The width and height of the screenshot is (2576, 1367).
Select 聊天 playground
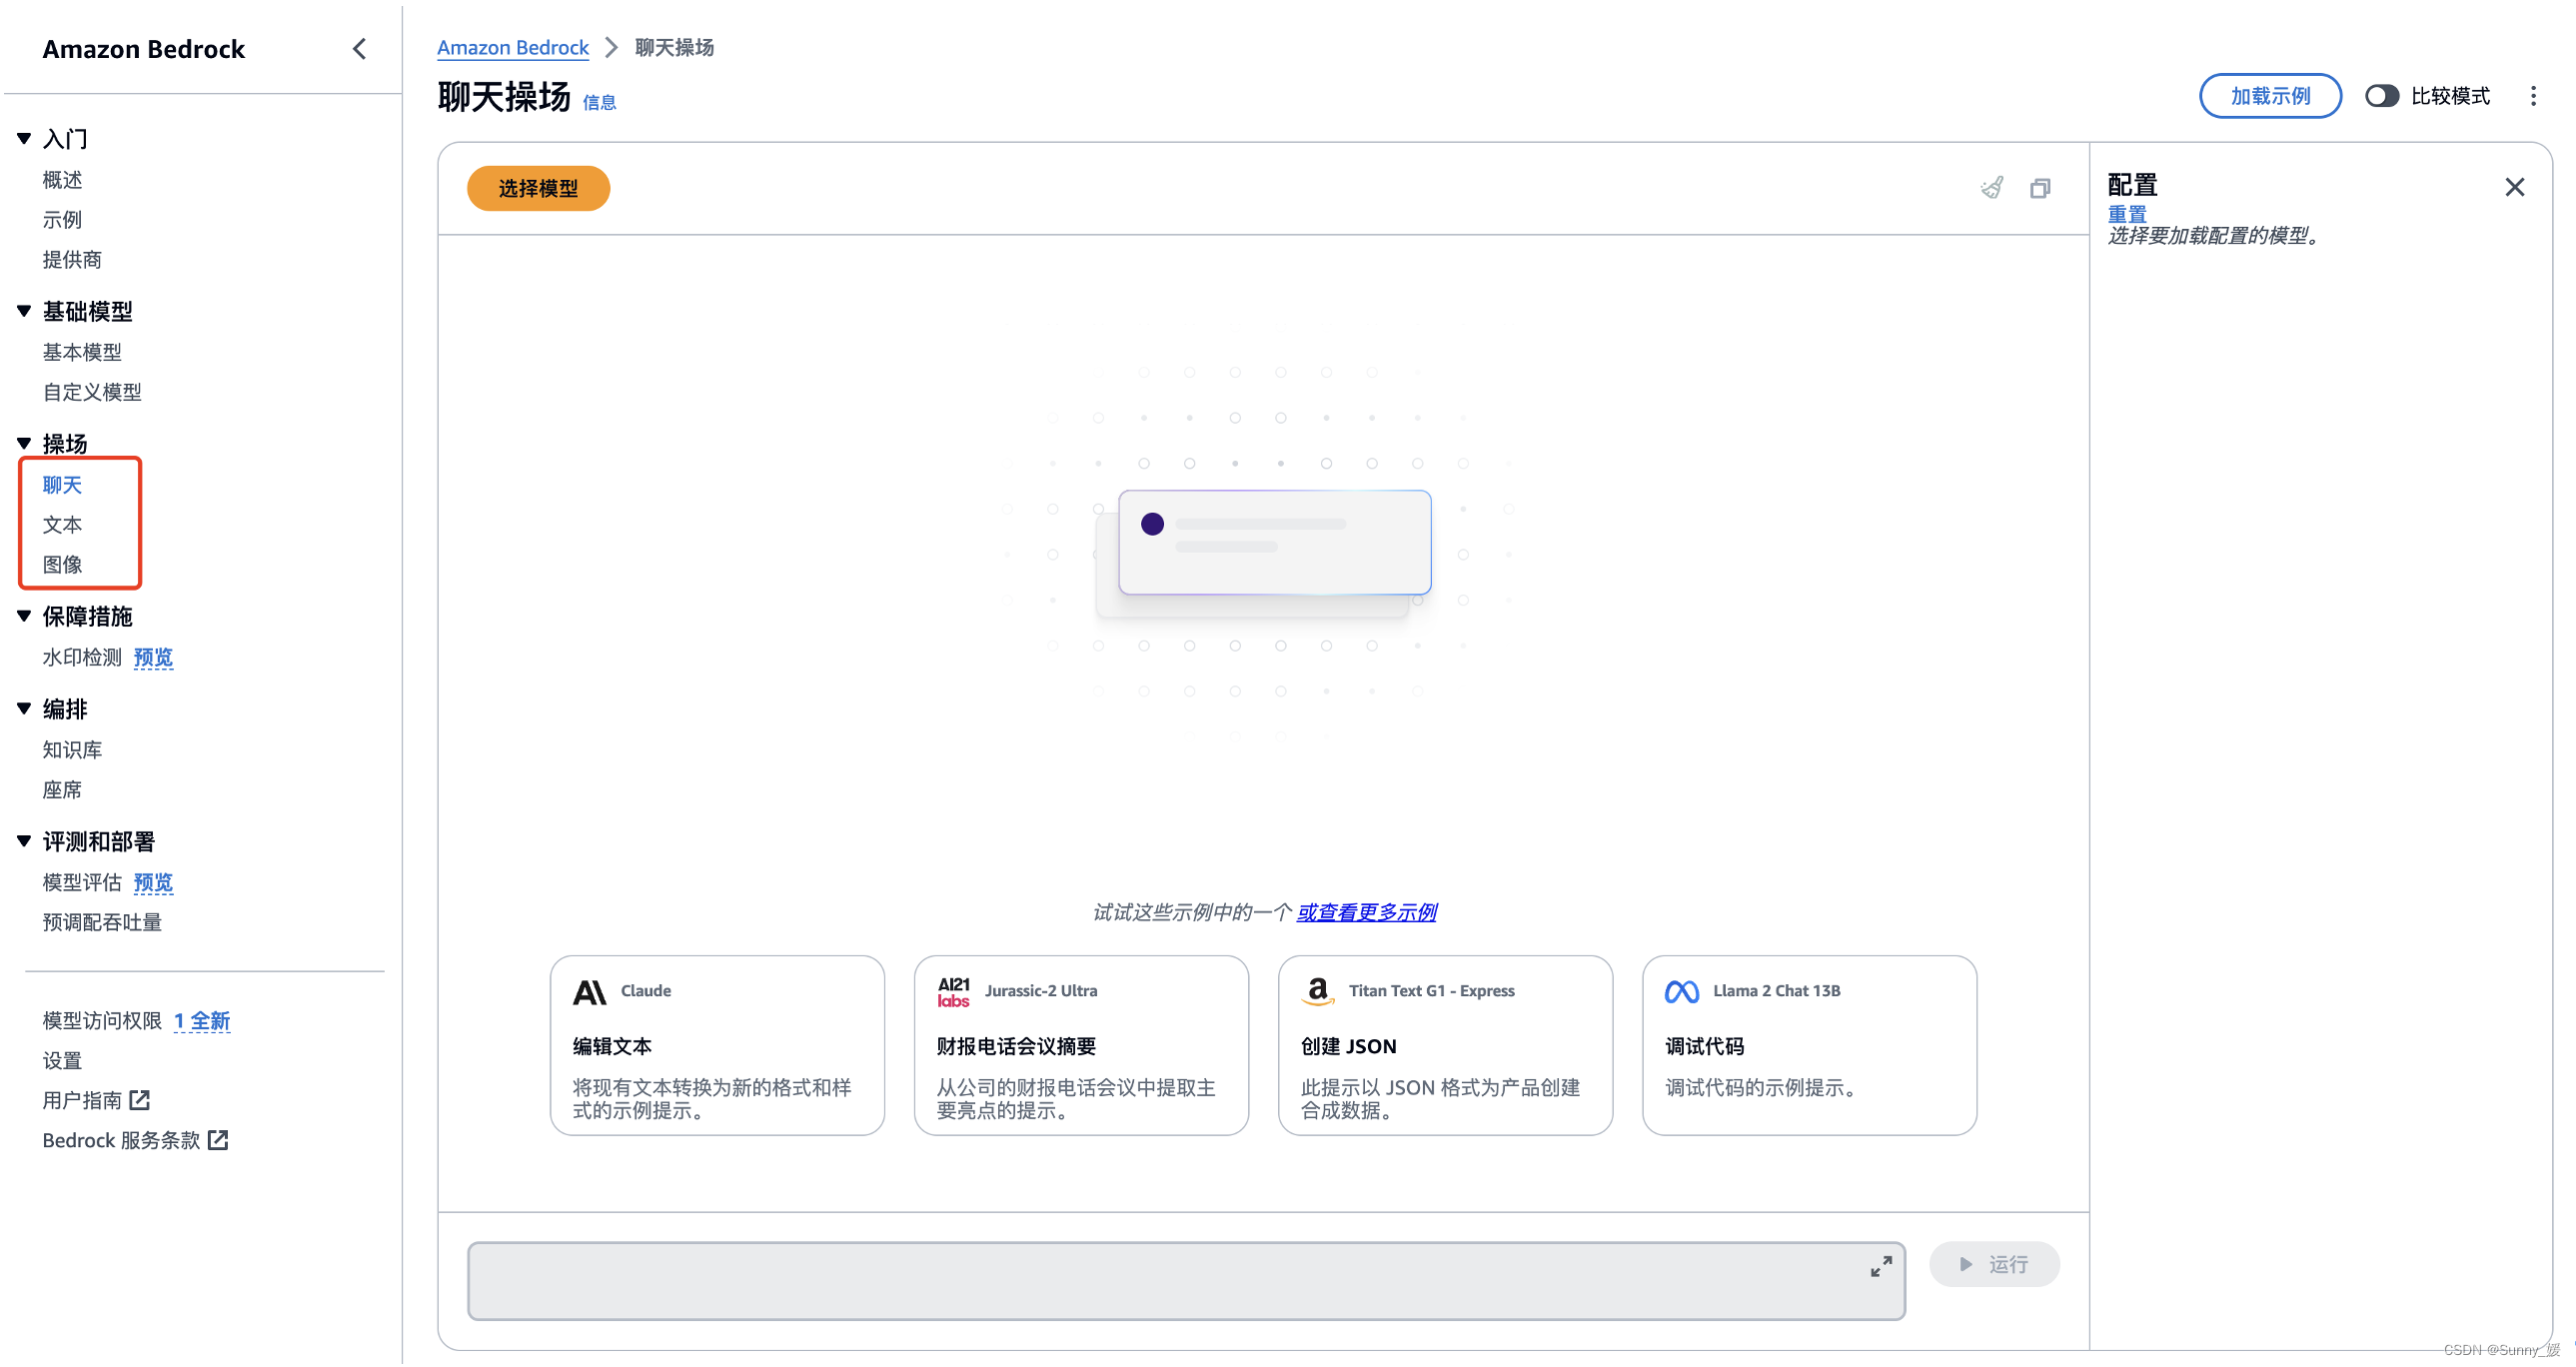(x=62, y=485)
